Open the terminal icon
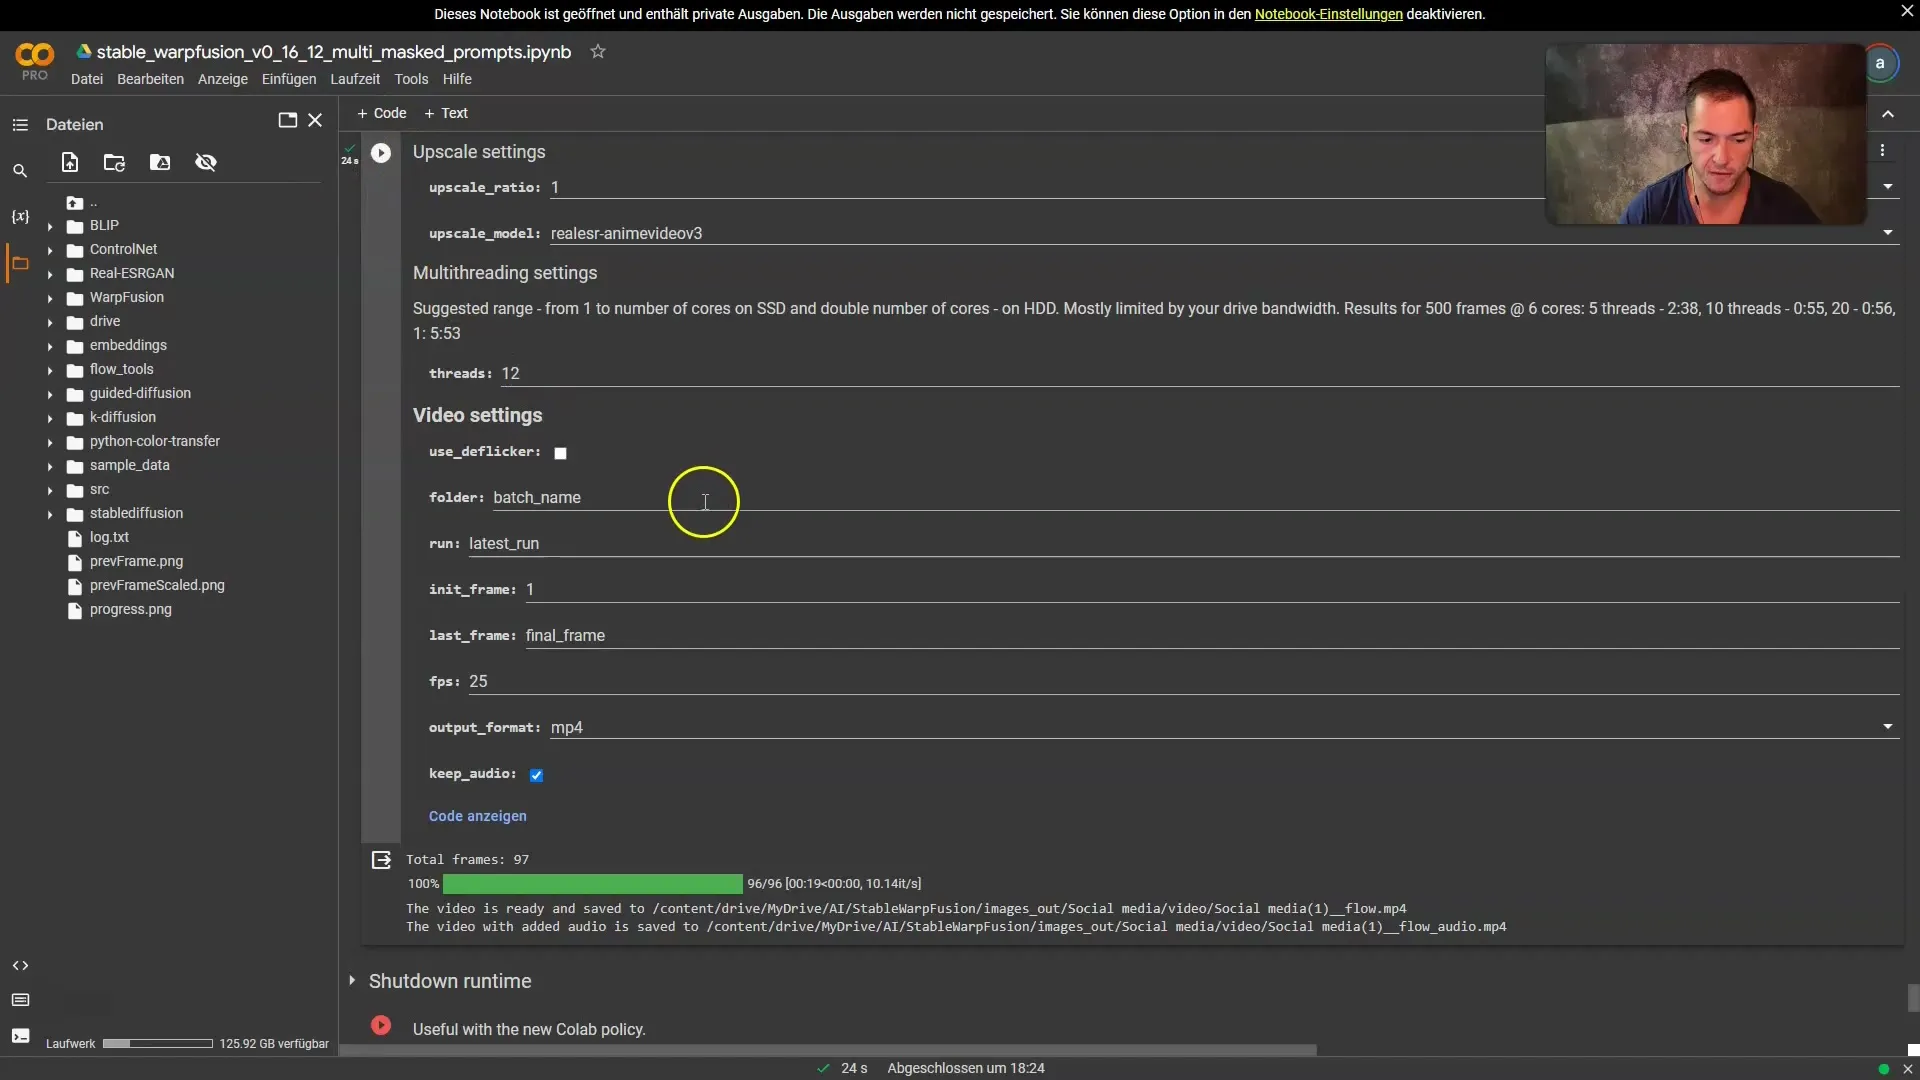Viewport: 1920px width, 1080px height. click(x=20, y=1036)
